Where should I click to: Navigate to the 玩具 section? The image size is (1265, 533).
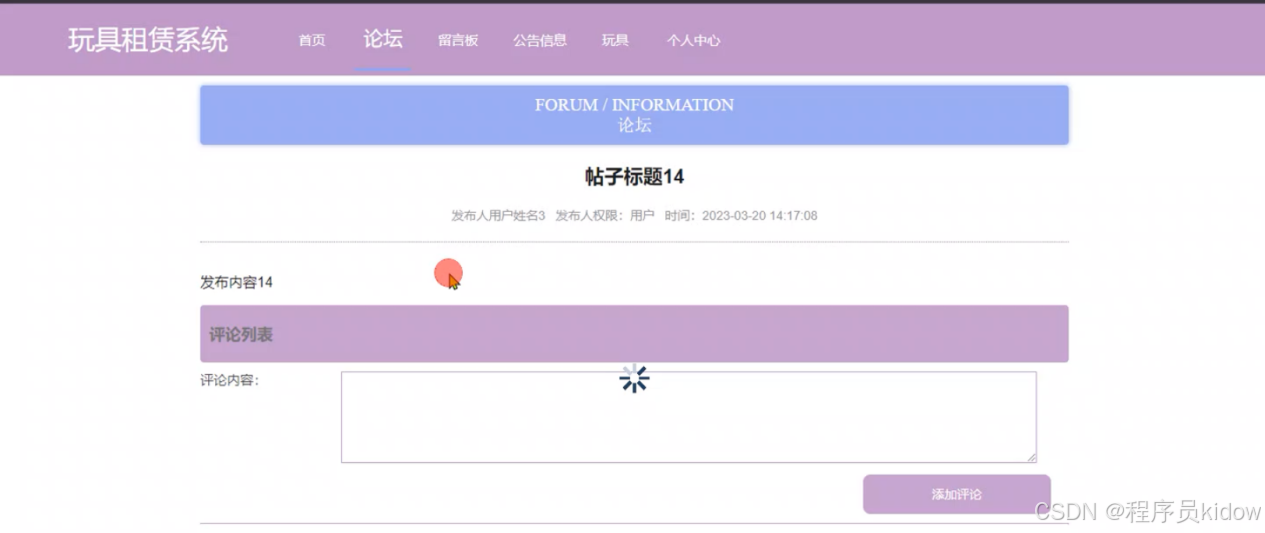click(615, 41)
